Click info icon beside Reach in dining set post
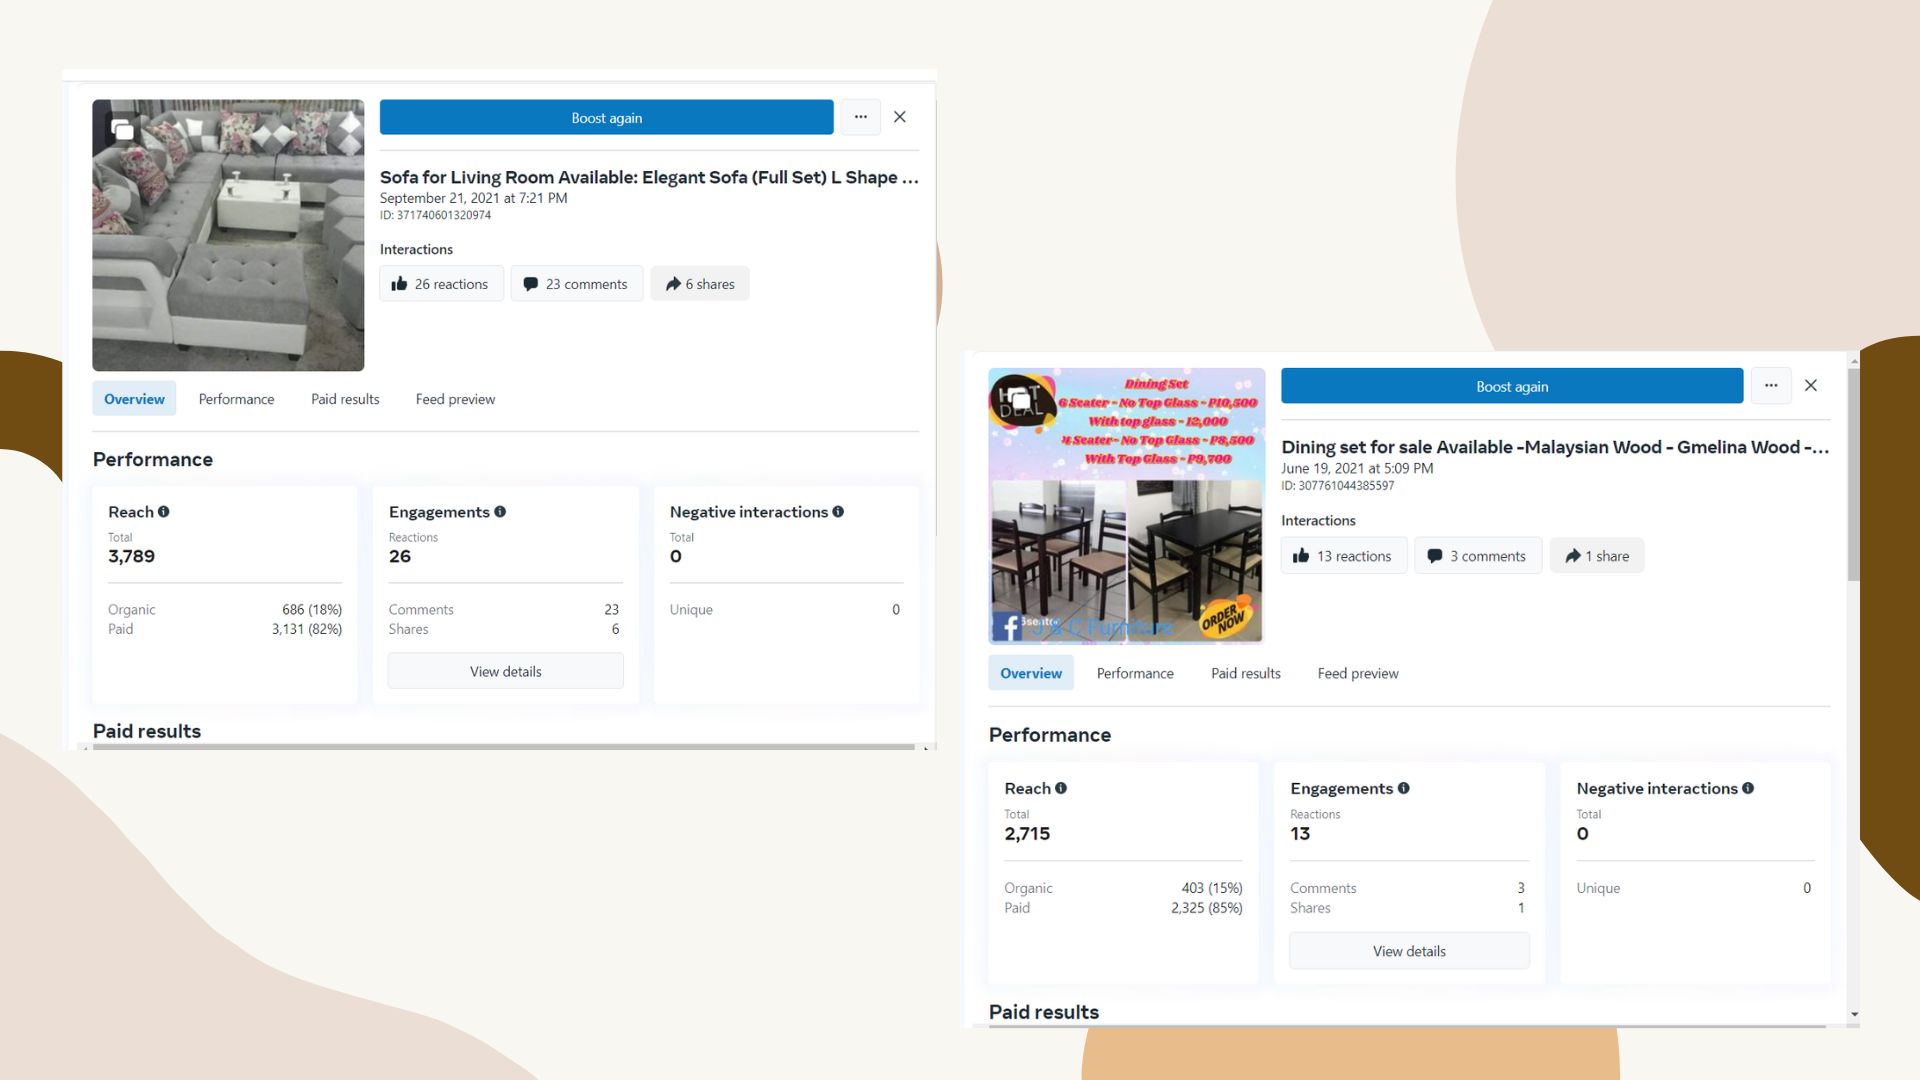 pyautogui.click(x=1061, y=789)
